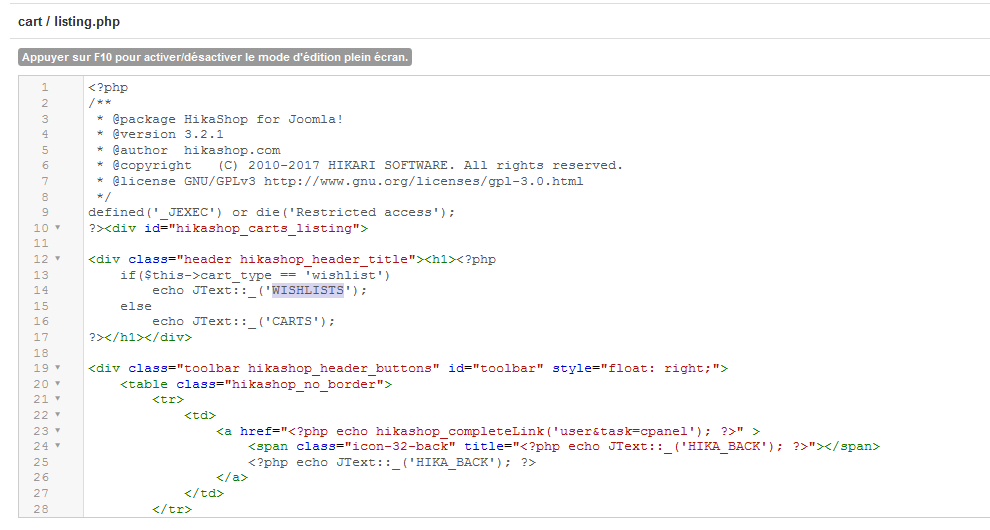The image size is (990, 530).
Task: Click the F10 fullscreen editing hint label
Action: 215,57
